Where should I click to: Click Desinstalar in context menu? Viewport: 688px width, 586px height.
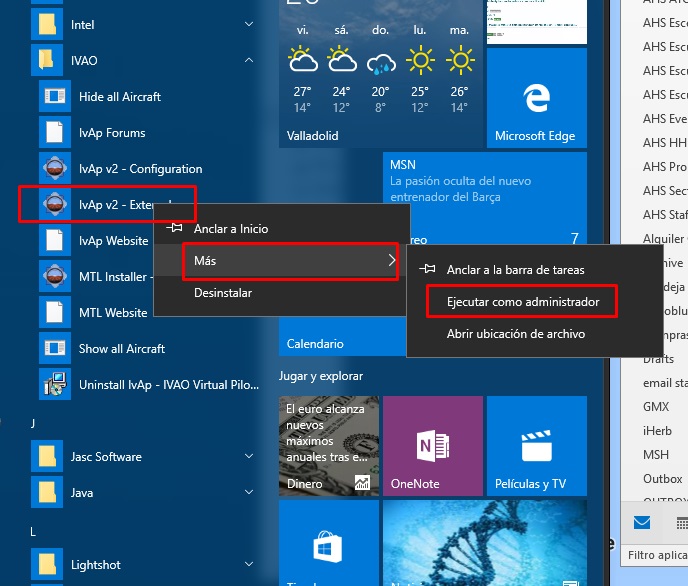pyautogui.click(x=223, y=293)
